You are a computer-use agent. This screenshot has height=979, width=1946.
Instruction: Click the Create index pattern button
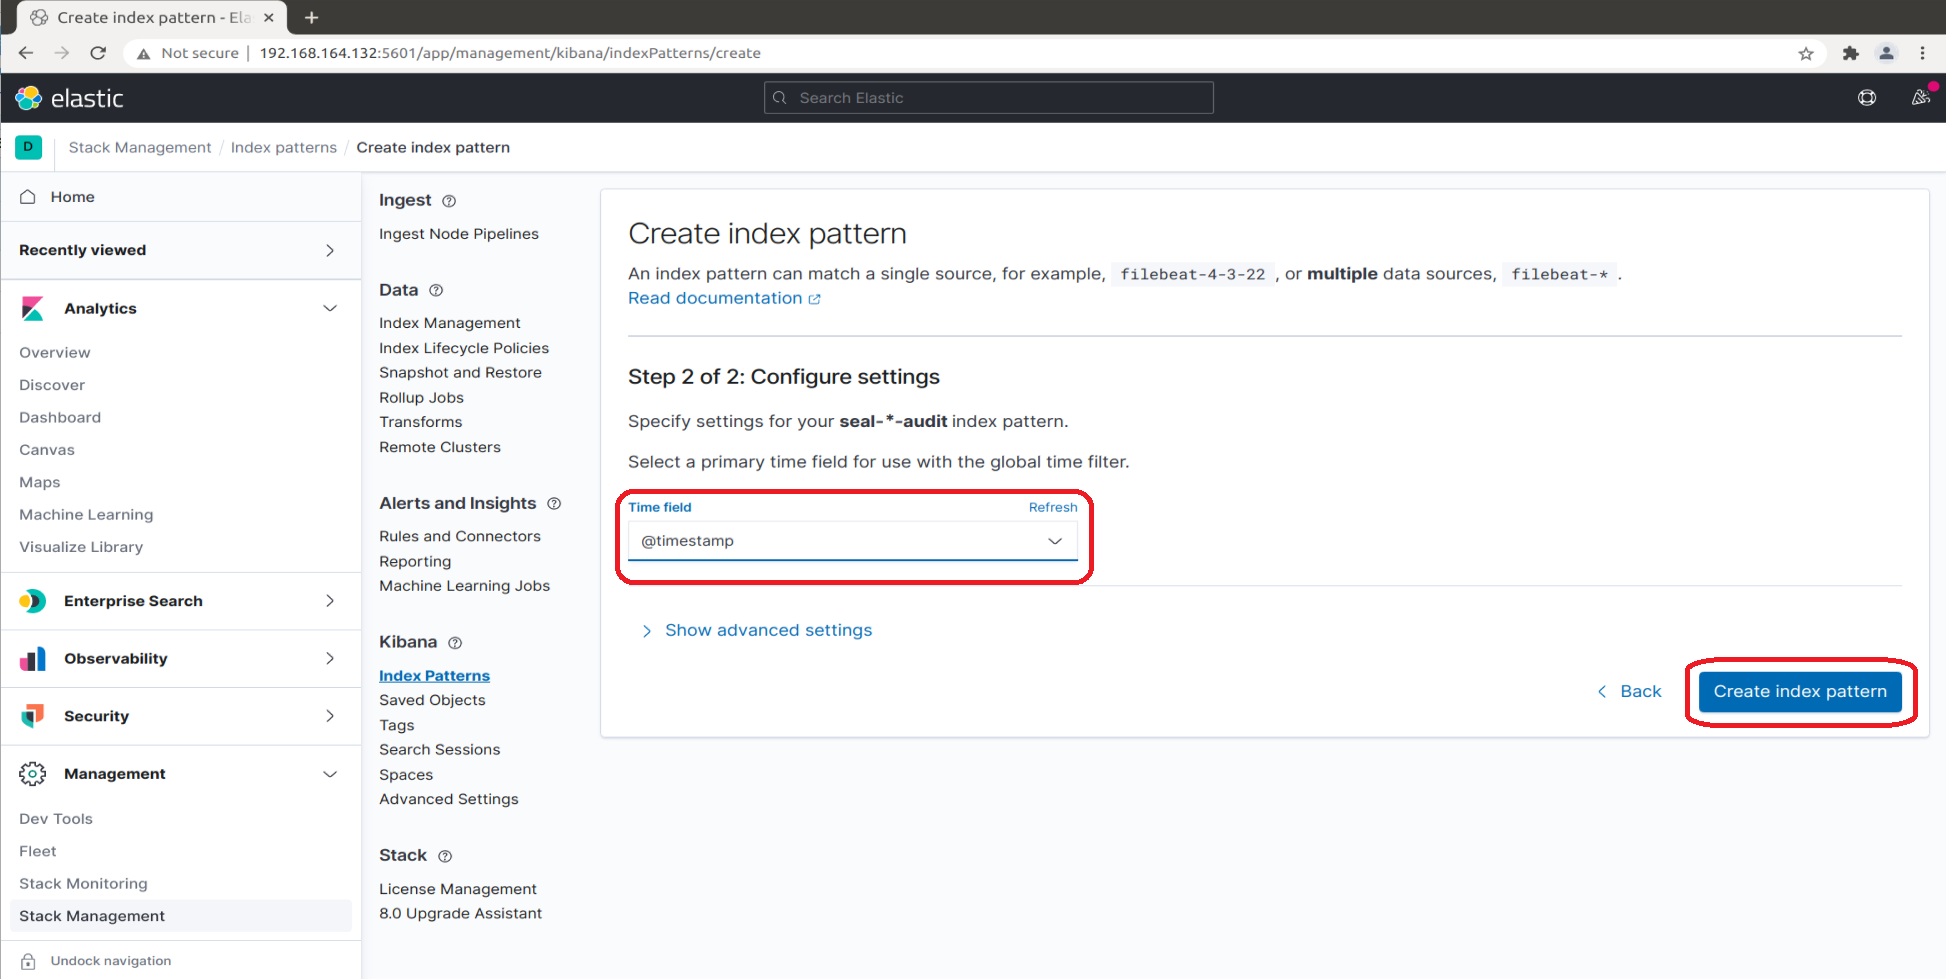point(1799,692)
